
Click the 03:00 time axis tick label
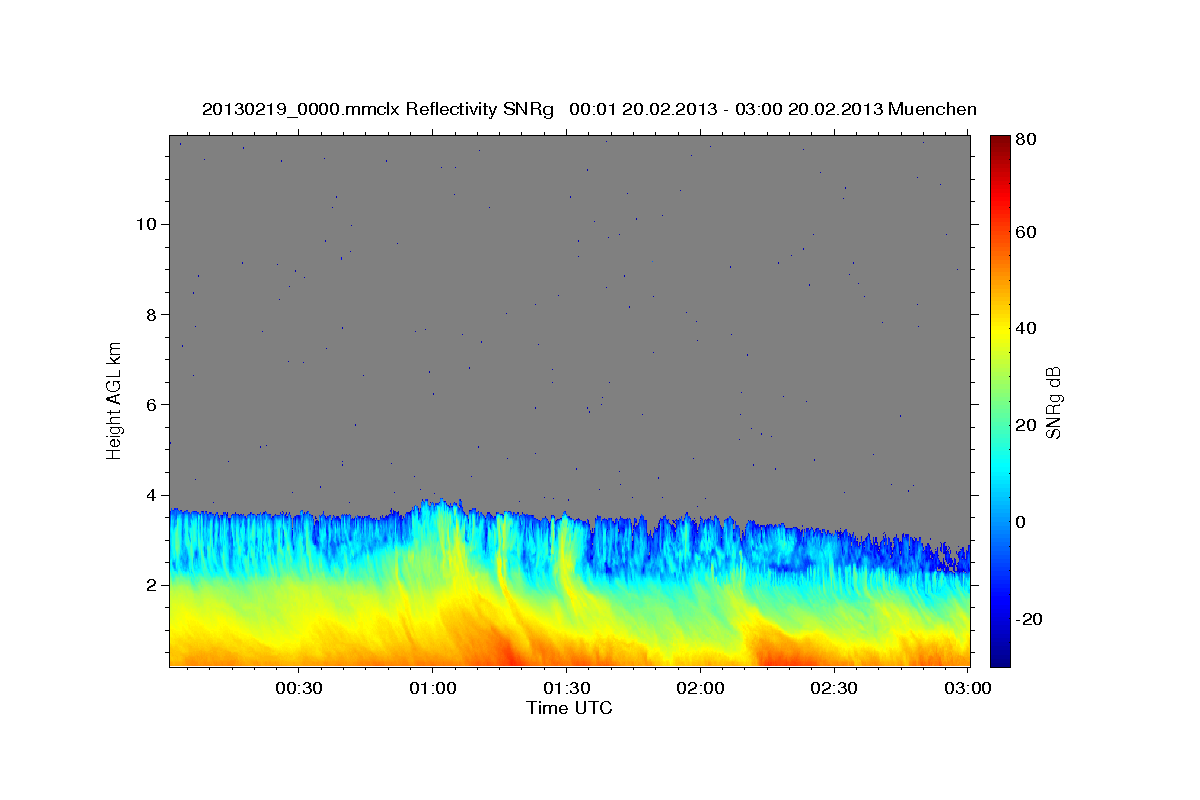tap(968, 689)
